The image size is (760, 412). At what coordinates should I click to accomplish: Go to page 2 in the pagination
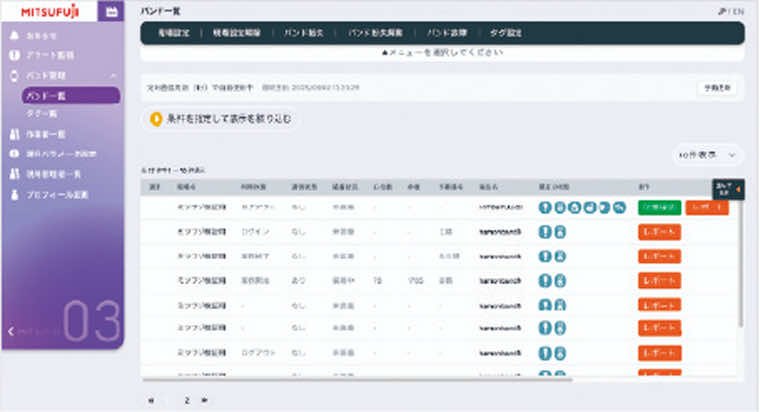tap(187, 400)
